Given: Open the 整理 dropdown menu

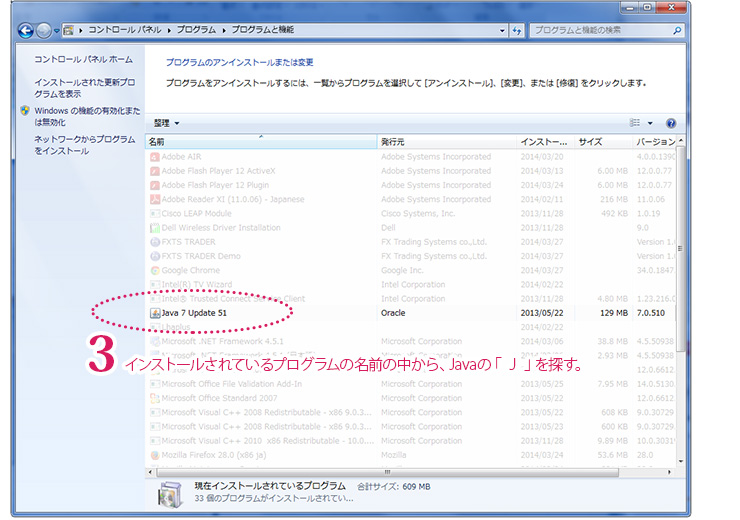Looking at the screenshot, I should (x=166, y=123).
